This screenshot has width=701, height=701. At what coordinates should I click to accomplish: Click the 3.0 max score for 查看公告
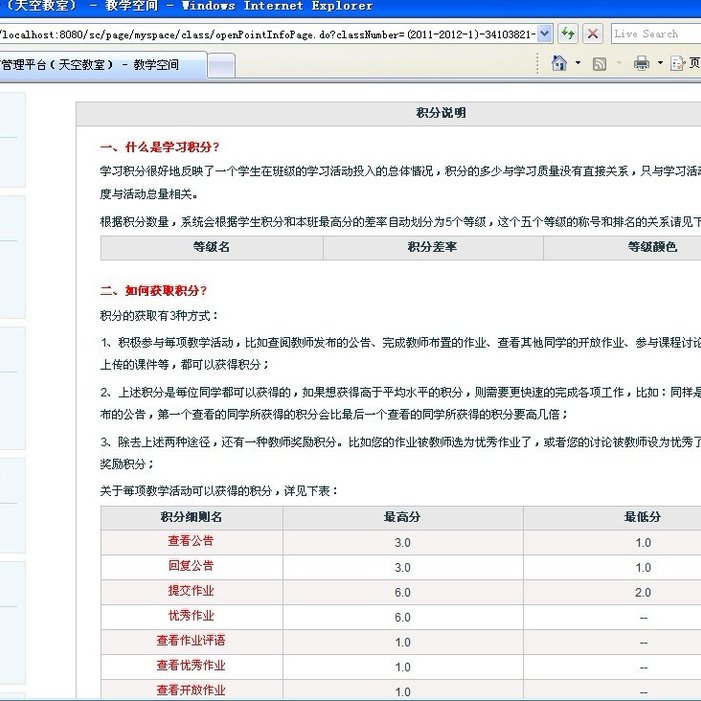402,543
